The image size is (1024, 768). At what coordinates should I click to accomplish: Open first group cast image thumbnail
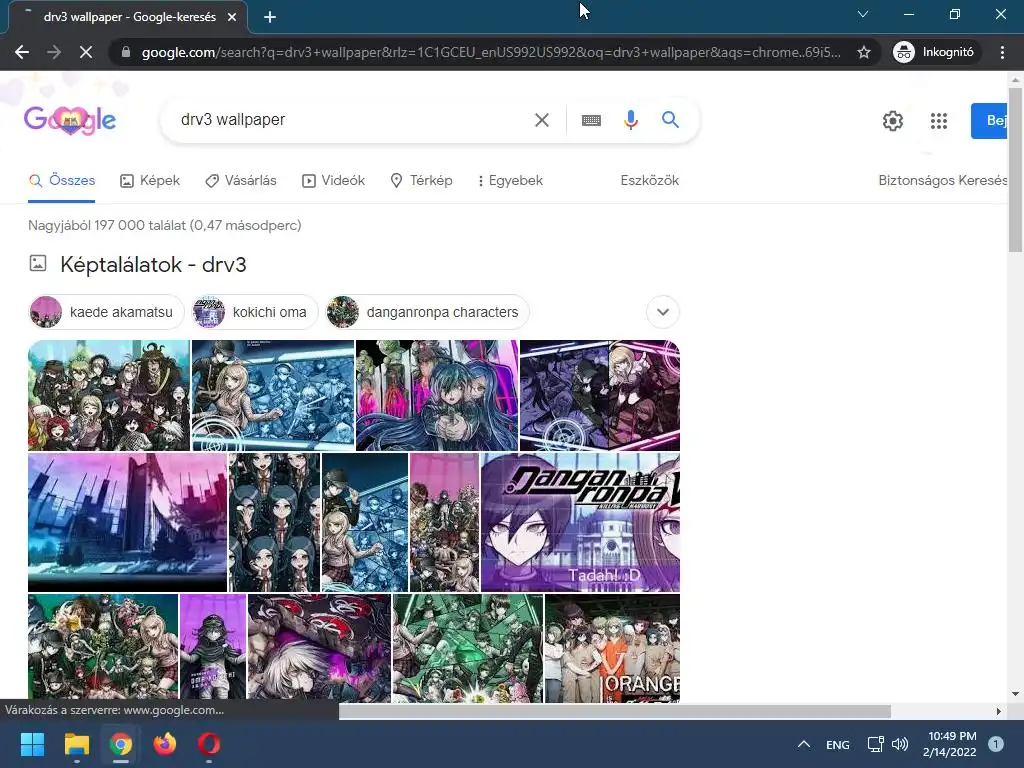click(x=109, y=395)
